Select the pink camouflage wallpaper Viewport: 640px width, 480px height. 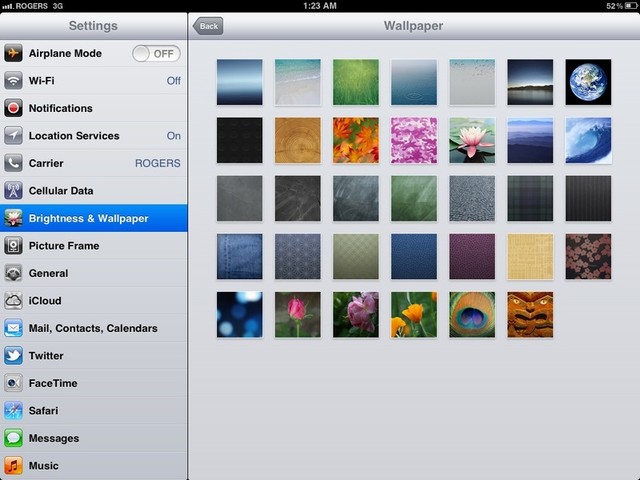[x=414, y=140]
